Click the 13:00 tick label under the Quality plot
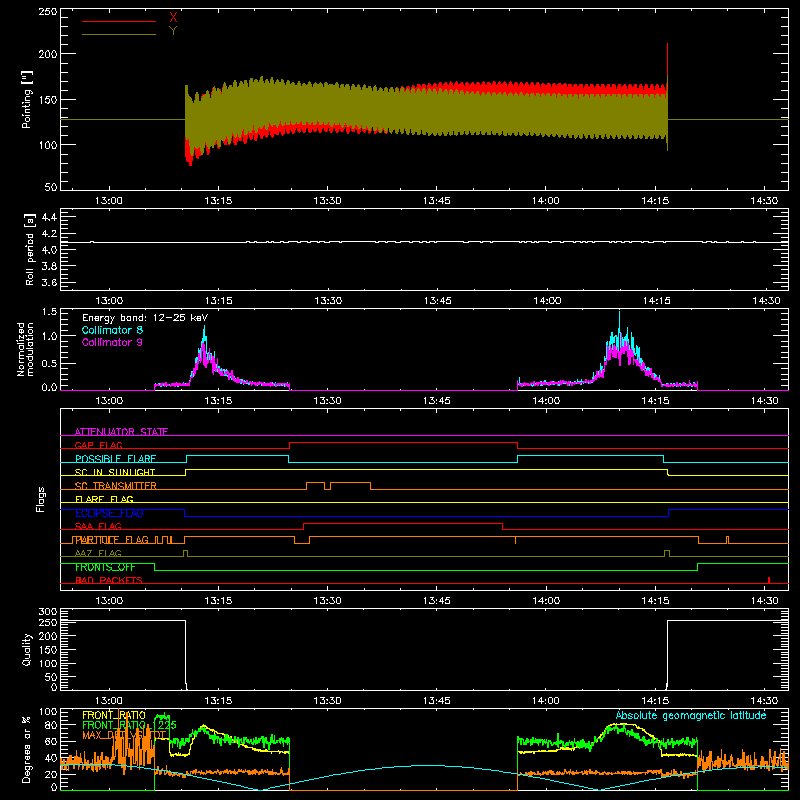 point(109,701)
